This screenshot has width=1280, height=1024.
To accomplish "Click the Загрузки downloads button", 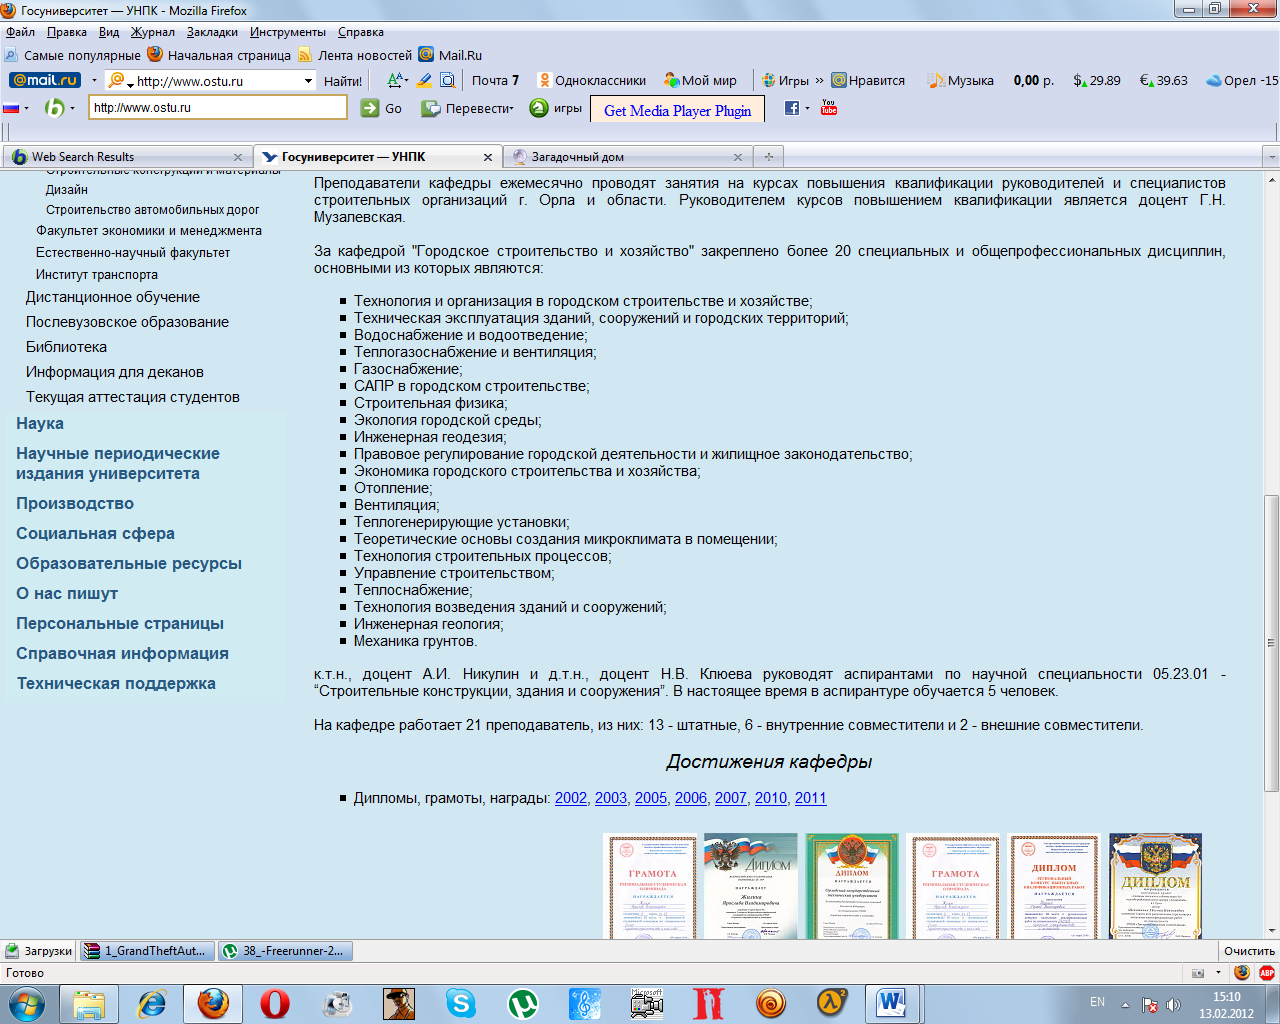I will tap(39, 951).
